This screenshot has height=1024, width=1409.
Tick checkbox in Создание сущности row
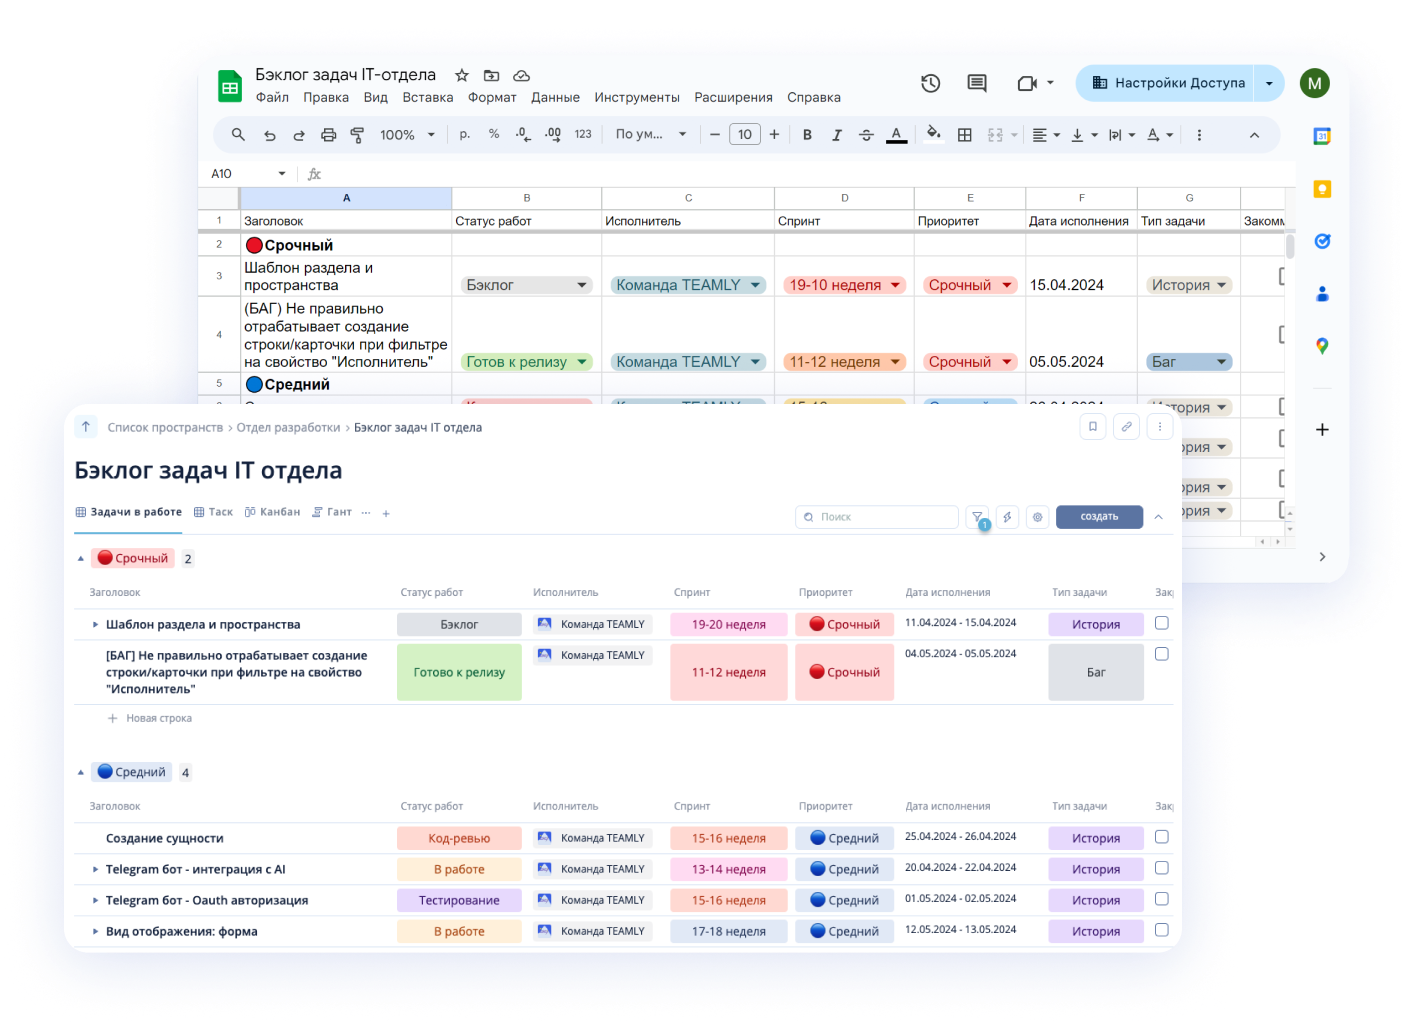point(1161,837)
